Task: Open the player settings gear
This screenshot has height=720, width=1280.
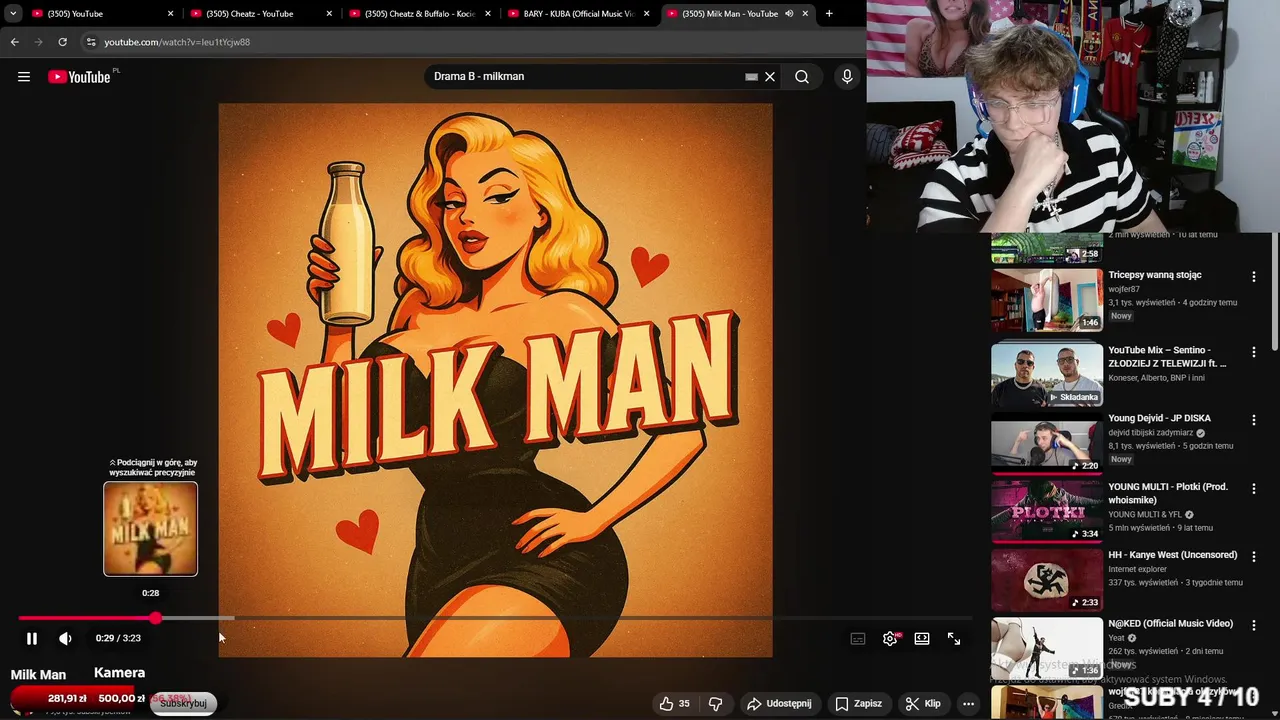Action: [890, 639]
